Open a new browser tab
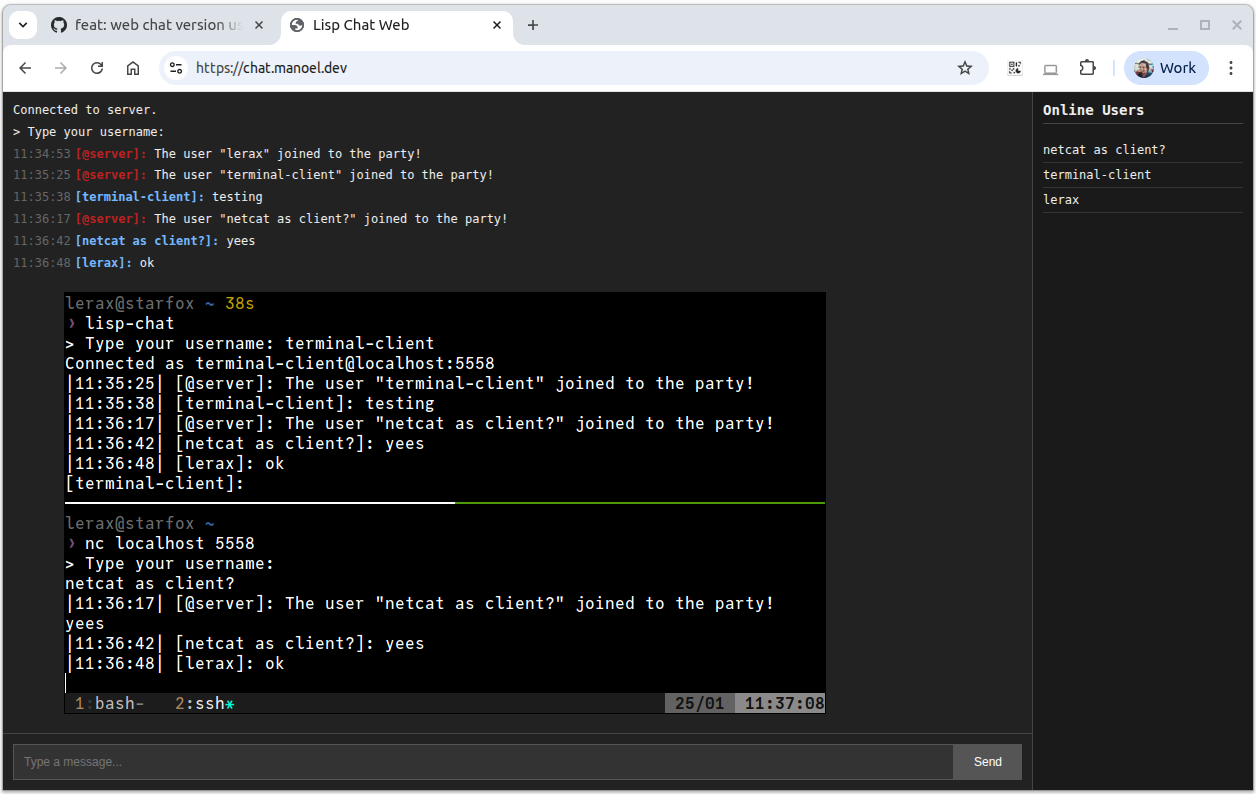This screenshot has height=794, width=1256. pyautogui.click(x=533, y=25)
